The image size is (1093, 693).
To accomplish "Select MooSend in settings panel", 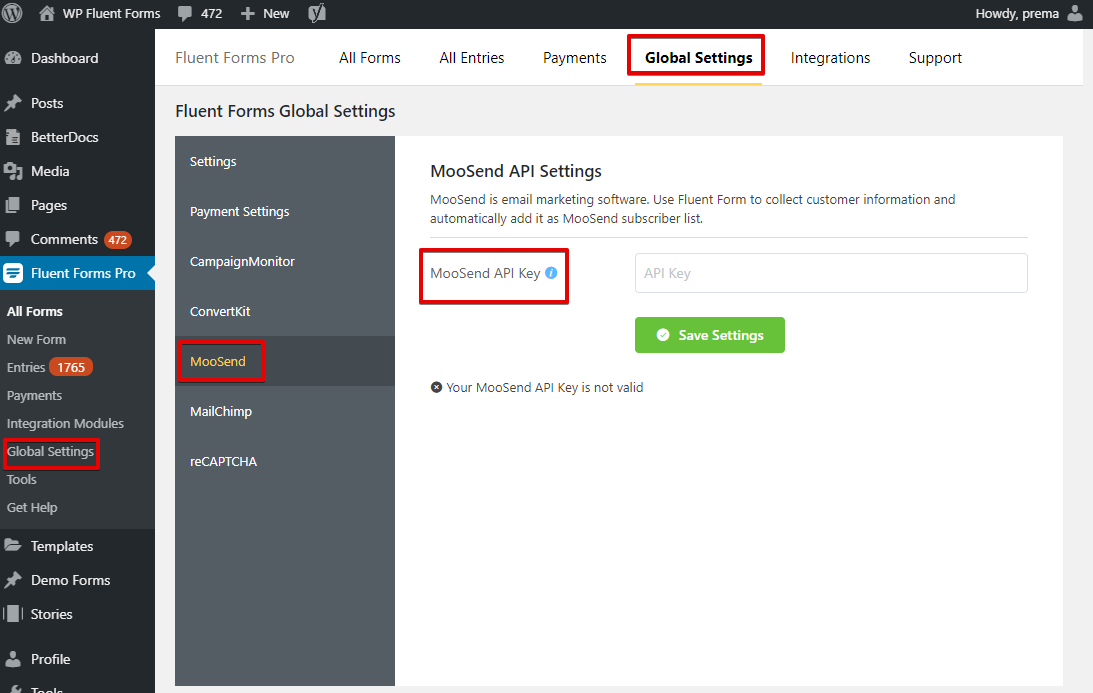I will point(285,362).
